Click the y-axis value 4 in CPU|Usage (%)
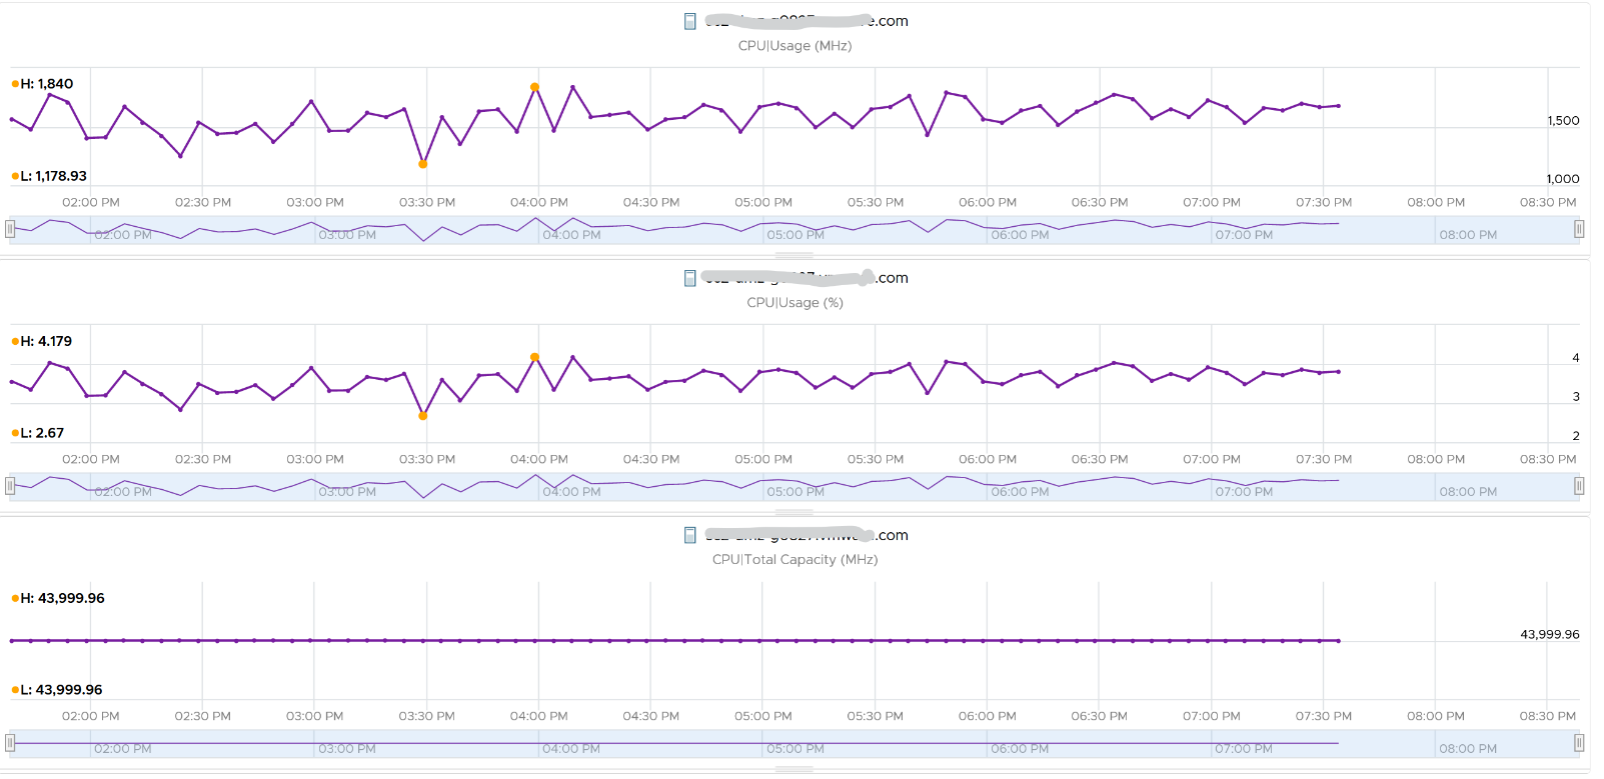Image resolution: width=1604 pixels, height=779 pixels. (x=1576, y=358)
